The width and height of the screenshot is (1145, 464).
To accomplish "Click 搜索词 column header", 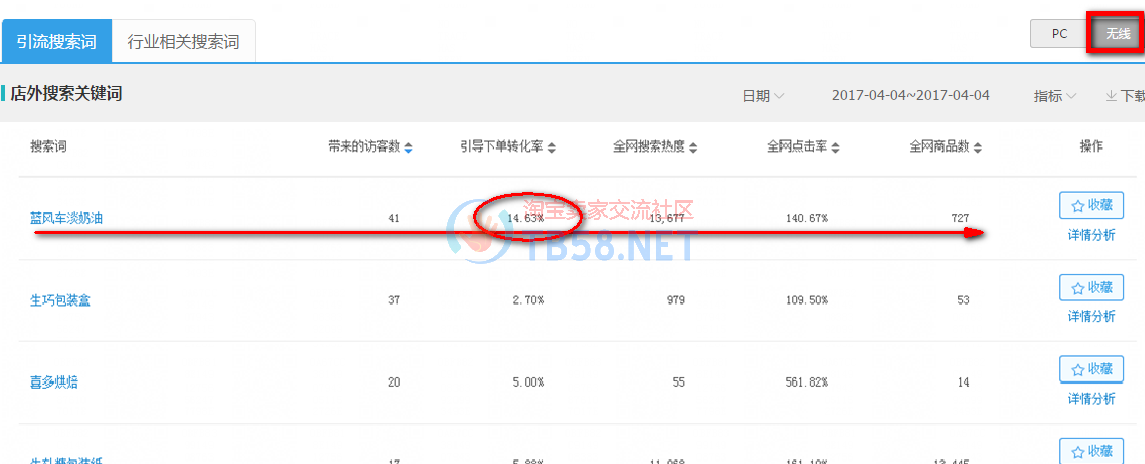I will click(48, 147).
